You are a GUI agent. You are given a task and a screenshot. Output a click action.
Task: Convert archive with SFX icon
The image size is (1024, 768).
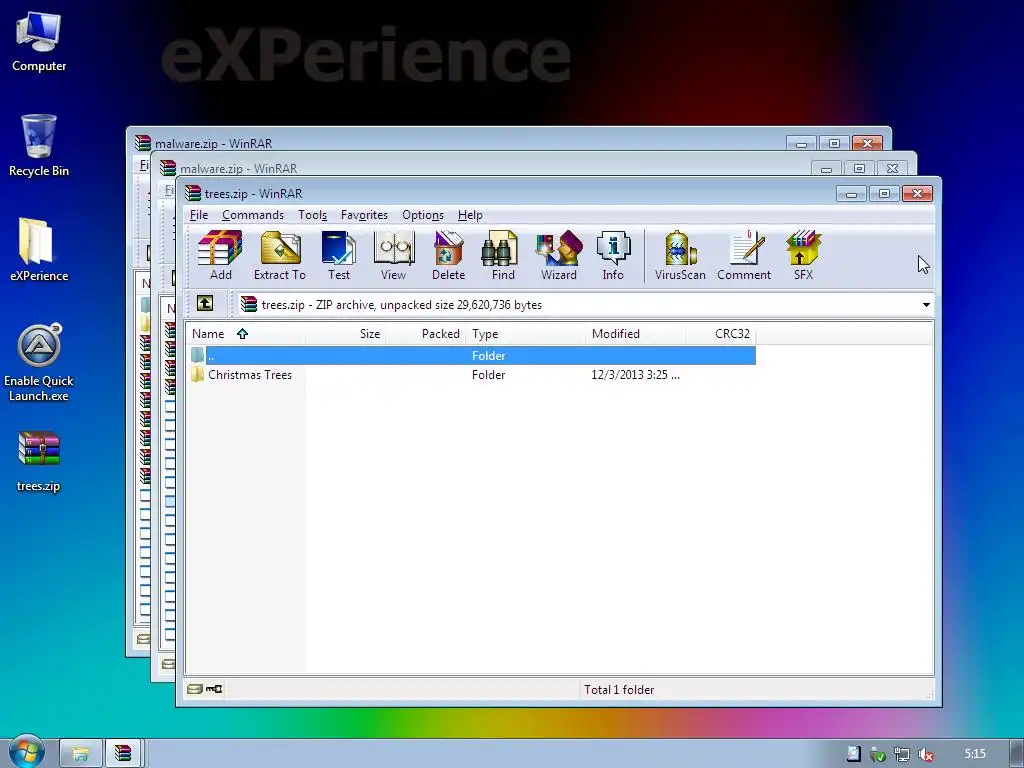(803, 255)
